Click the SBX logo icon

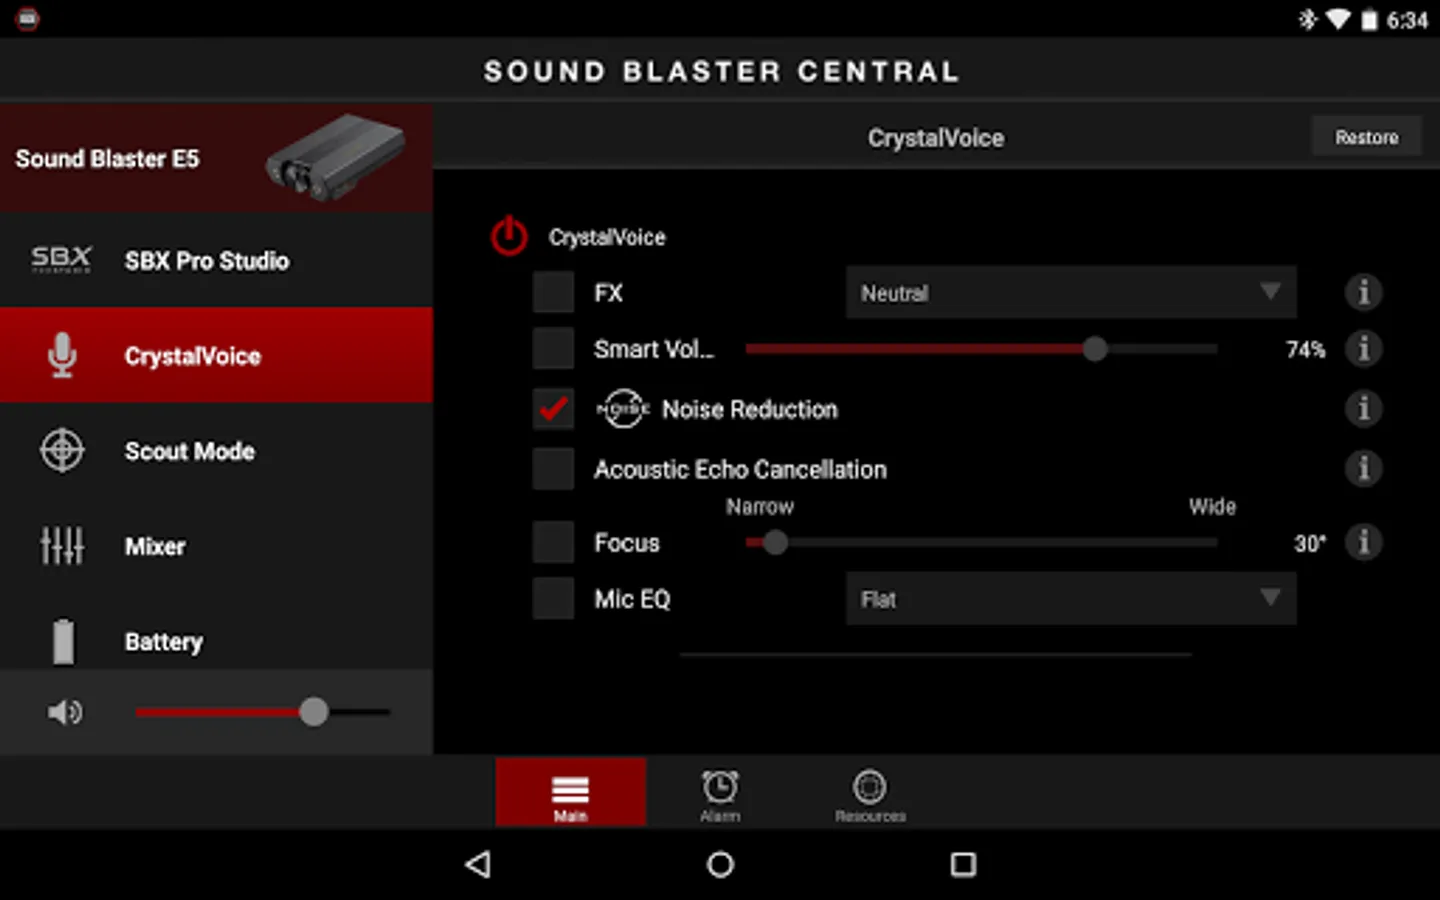(x=61, y=260)
